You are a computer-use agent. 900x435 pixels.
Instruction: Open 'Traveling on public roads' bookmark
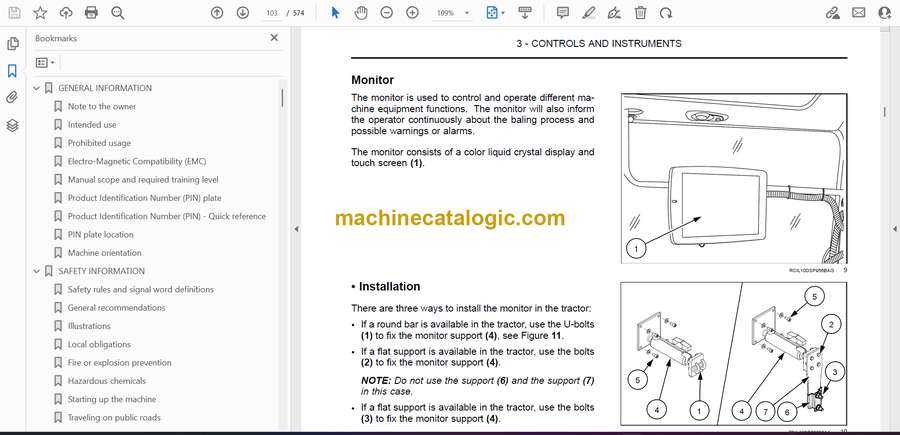[x=114, y=418]
